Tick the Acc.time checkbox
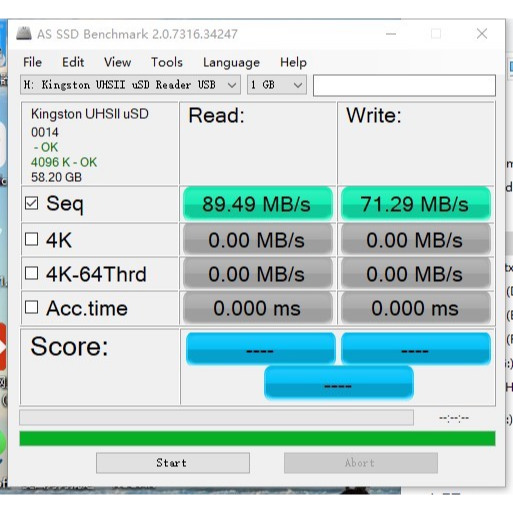 tap(31, 307)
